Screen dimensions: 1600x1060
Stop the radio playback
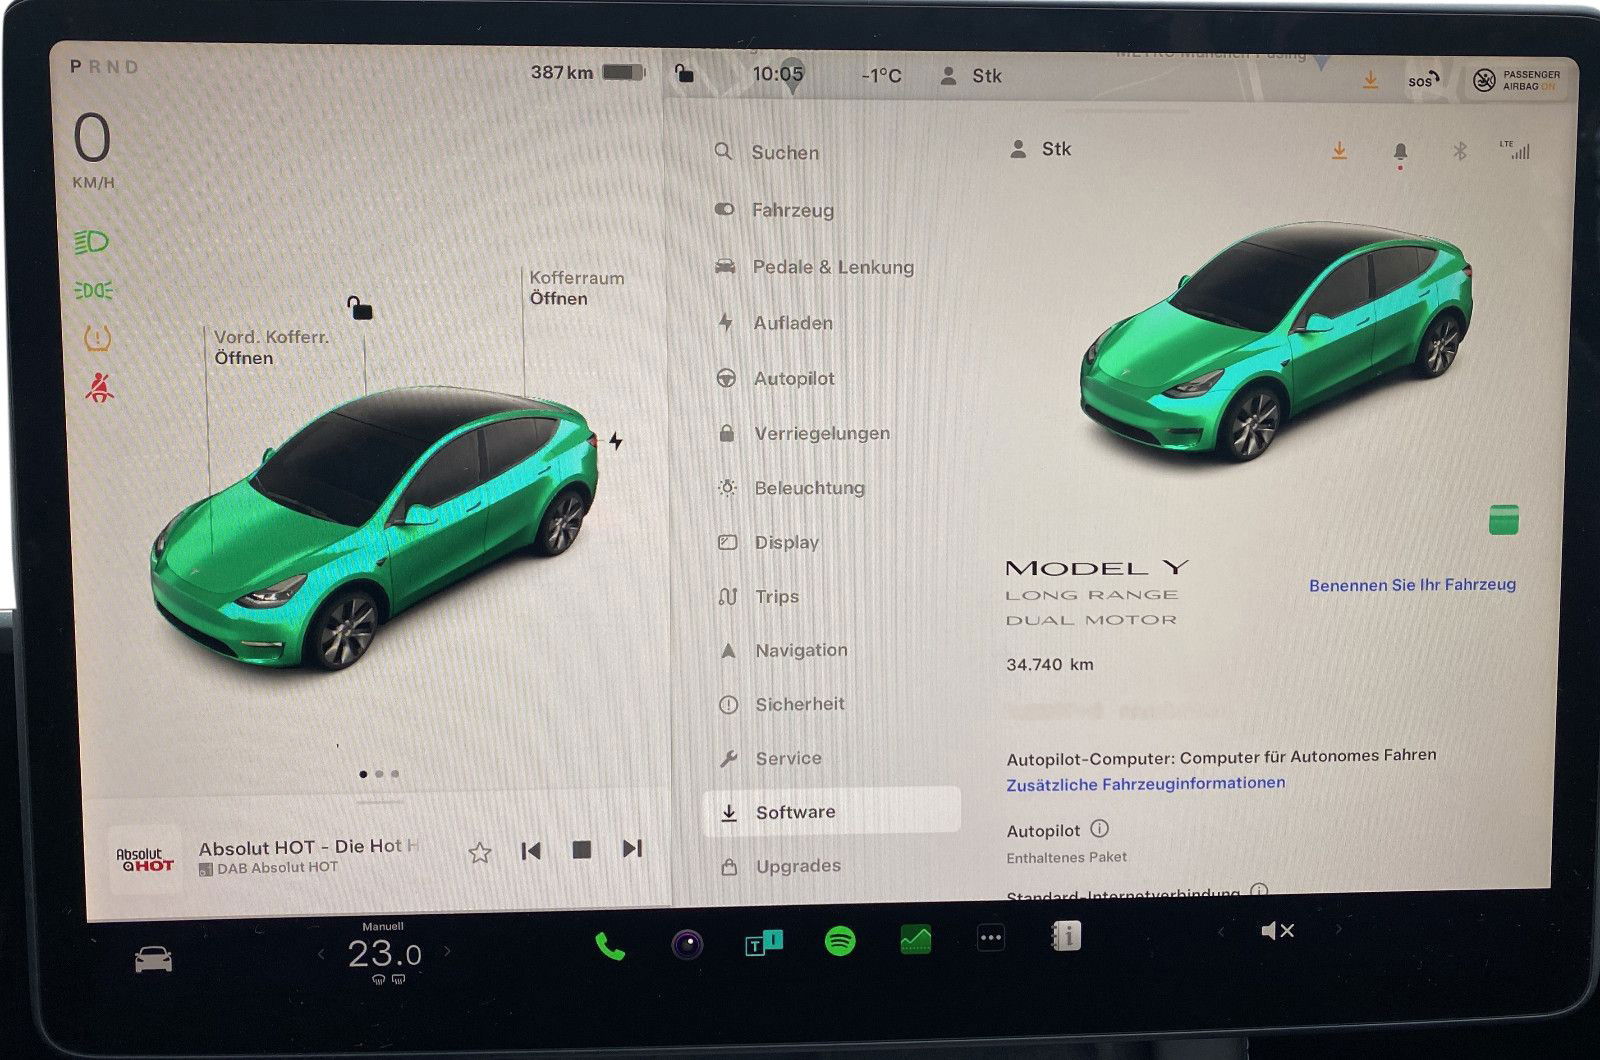[x=581, y=850]
